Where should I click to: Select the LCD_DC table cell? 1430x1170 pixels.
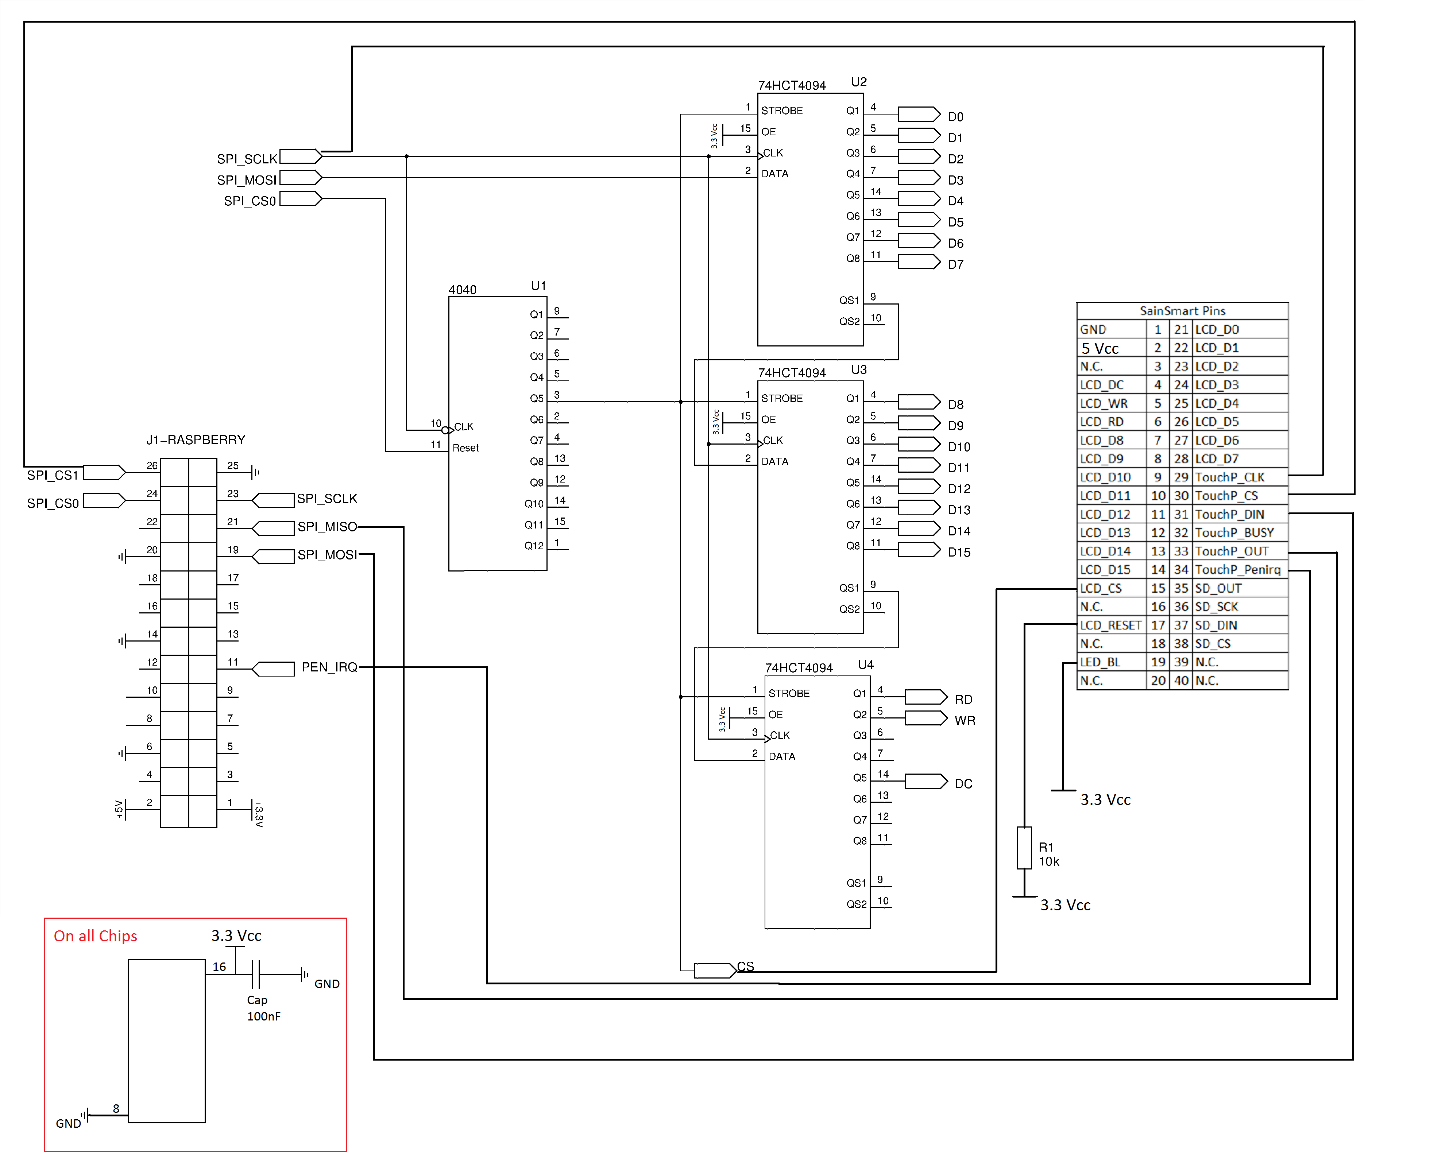click(x=1111, y=385)
